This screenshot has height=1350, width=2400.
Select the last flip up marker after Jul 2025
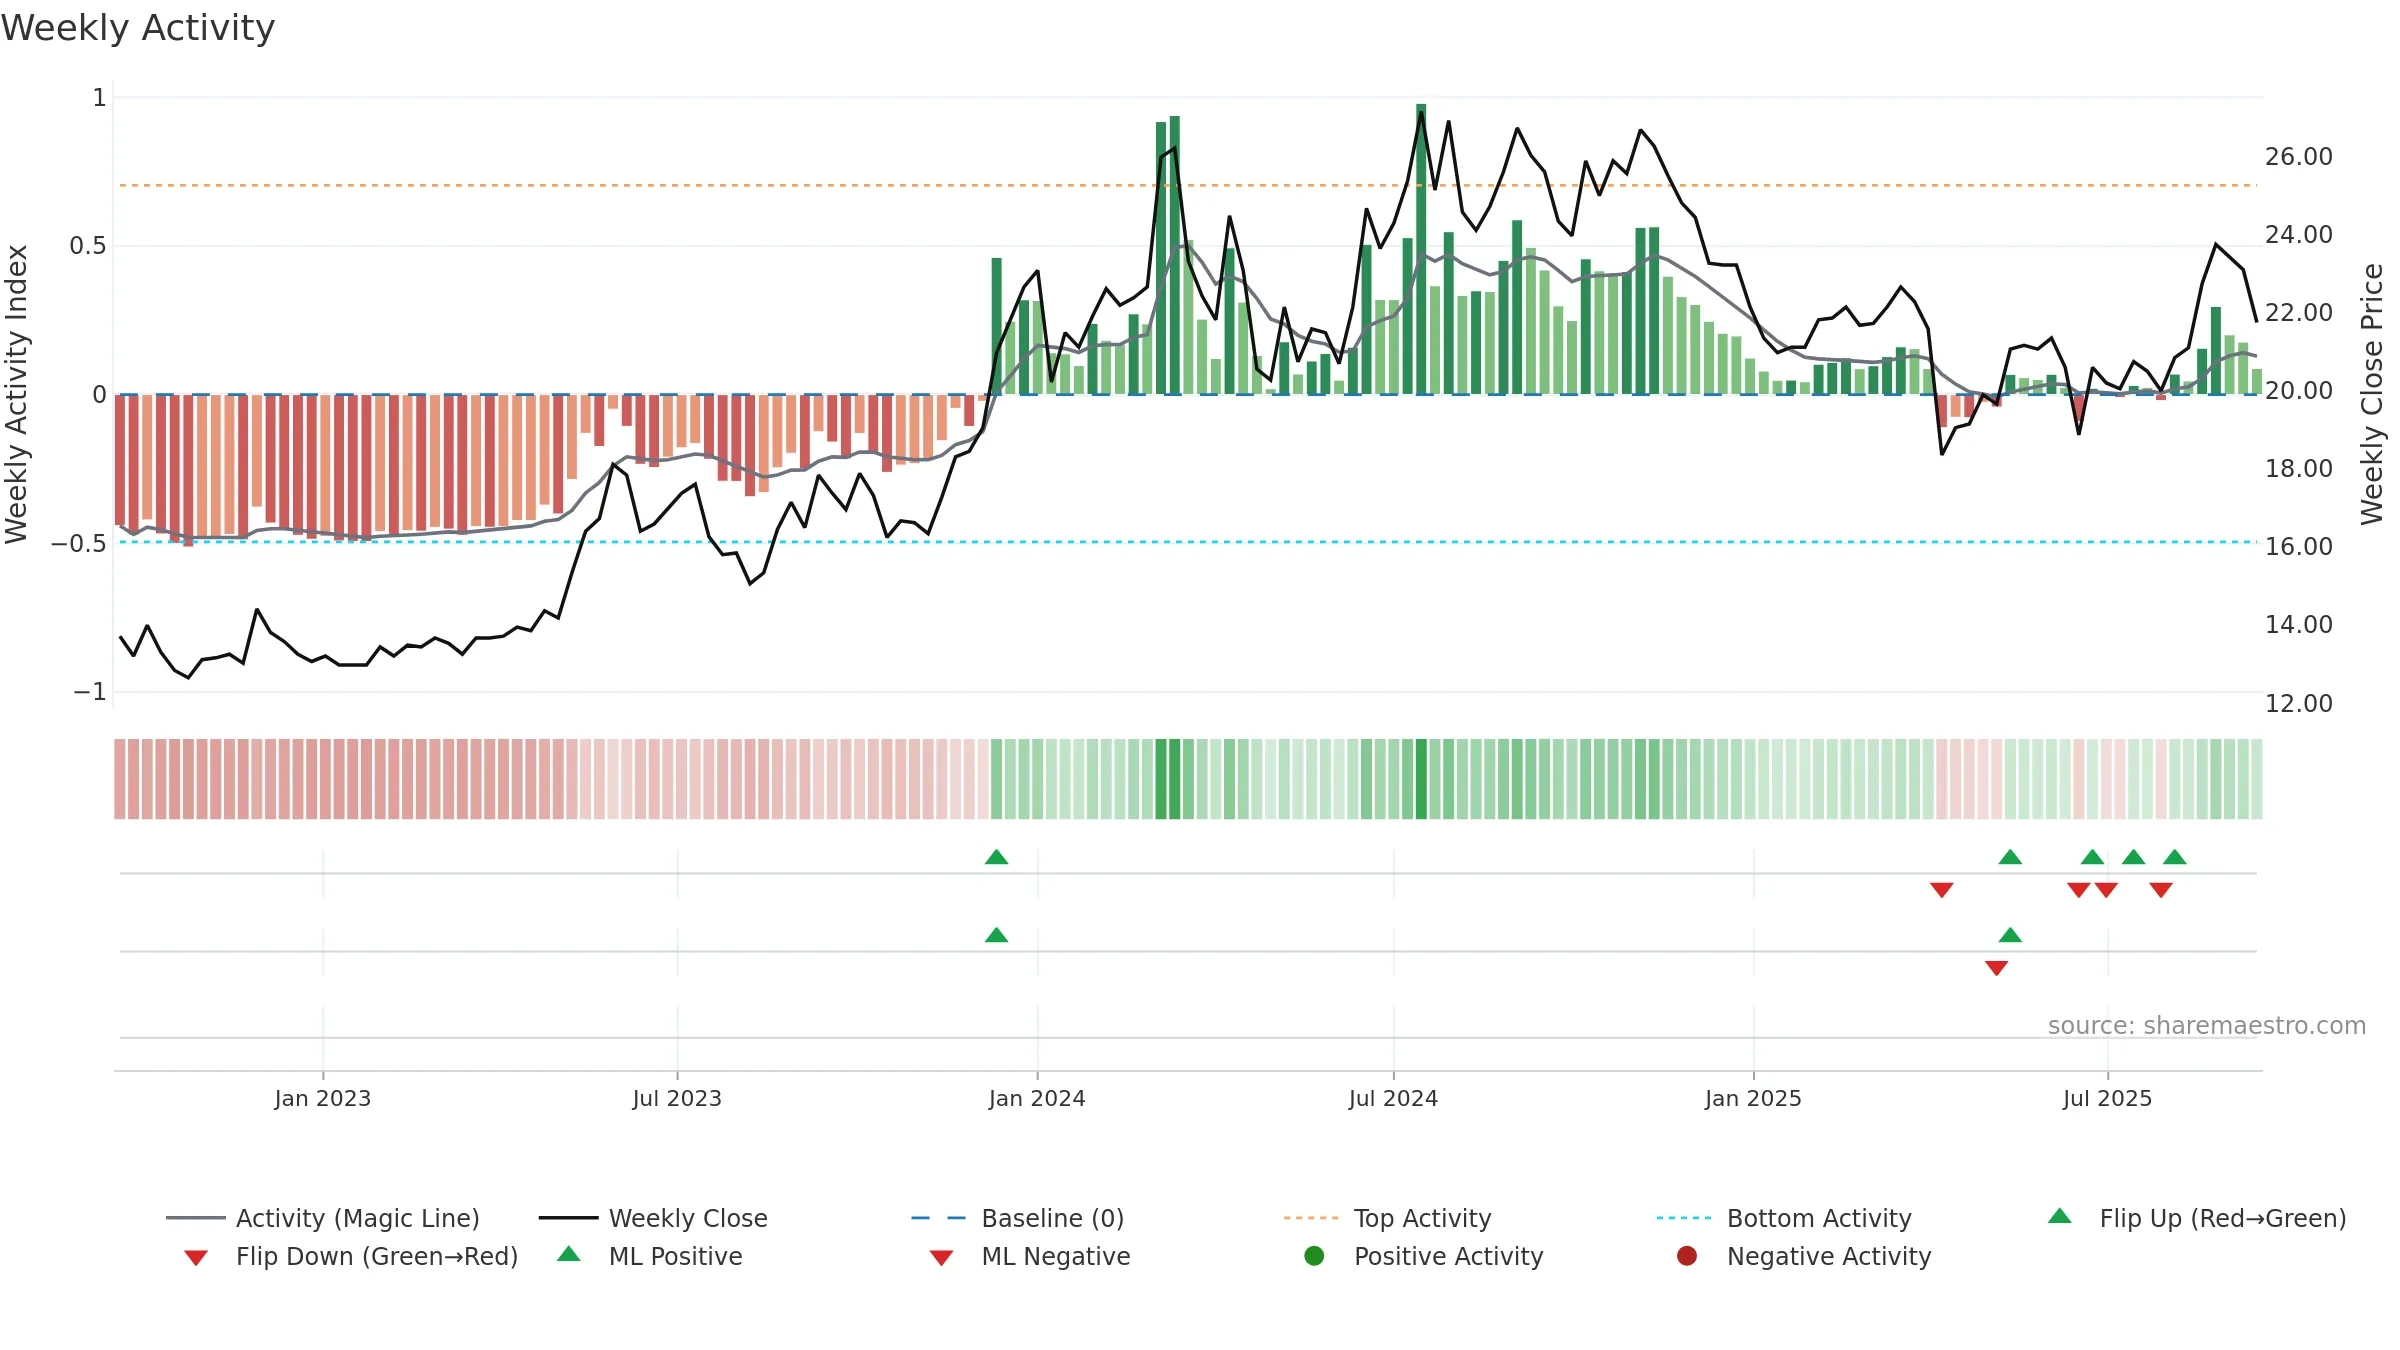click(2175, 857)
